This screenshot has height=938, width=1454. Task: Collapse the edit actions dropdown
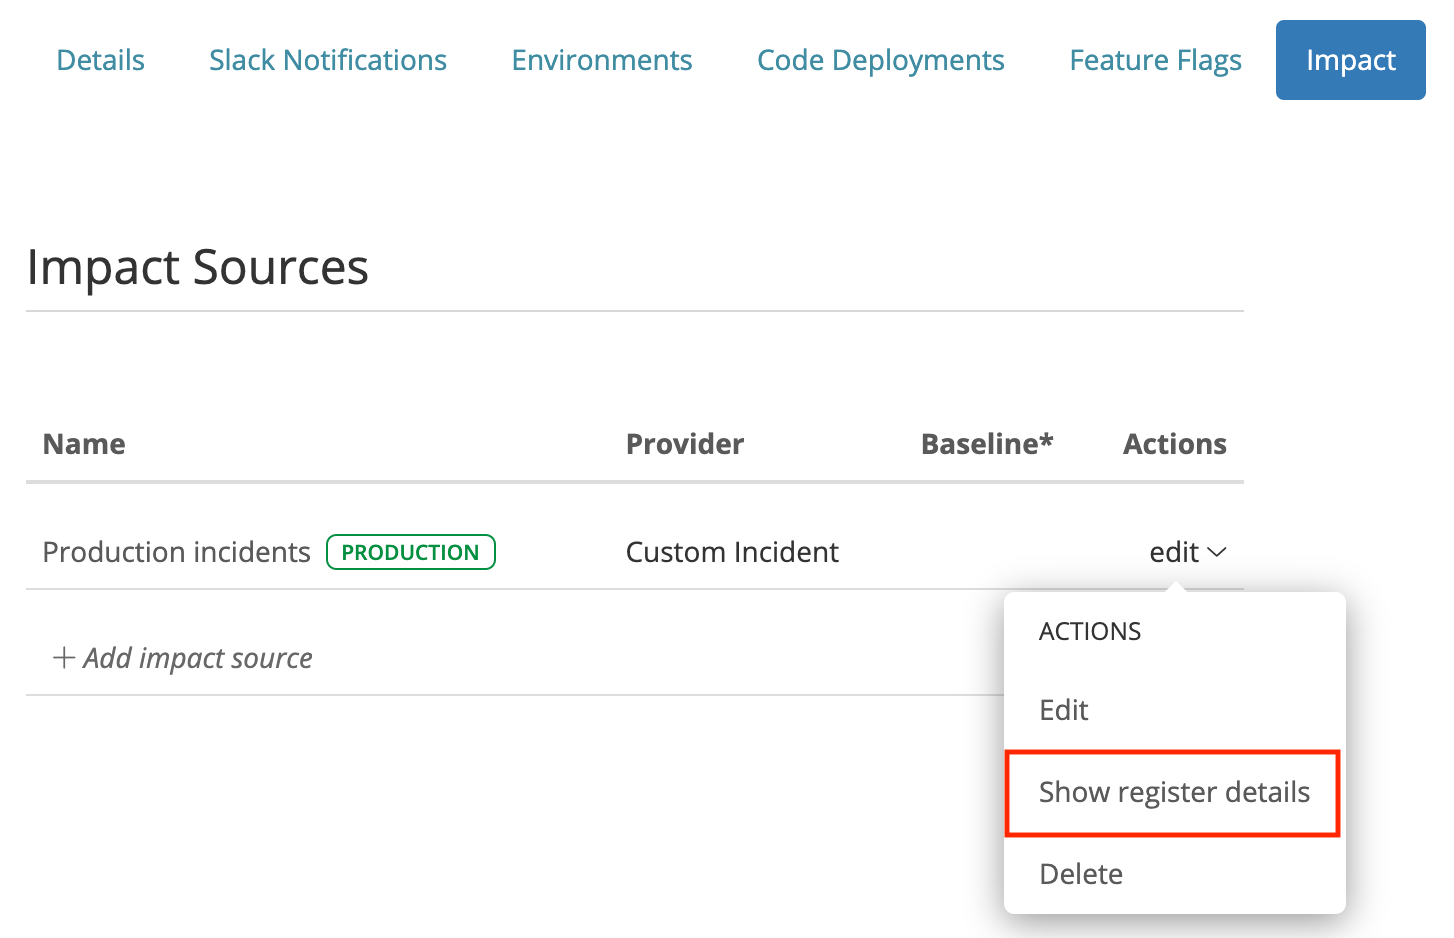coord(1175,552)
